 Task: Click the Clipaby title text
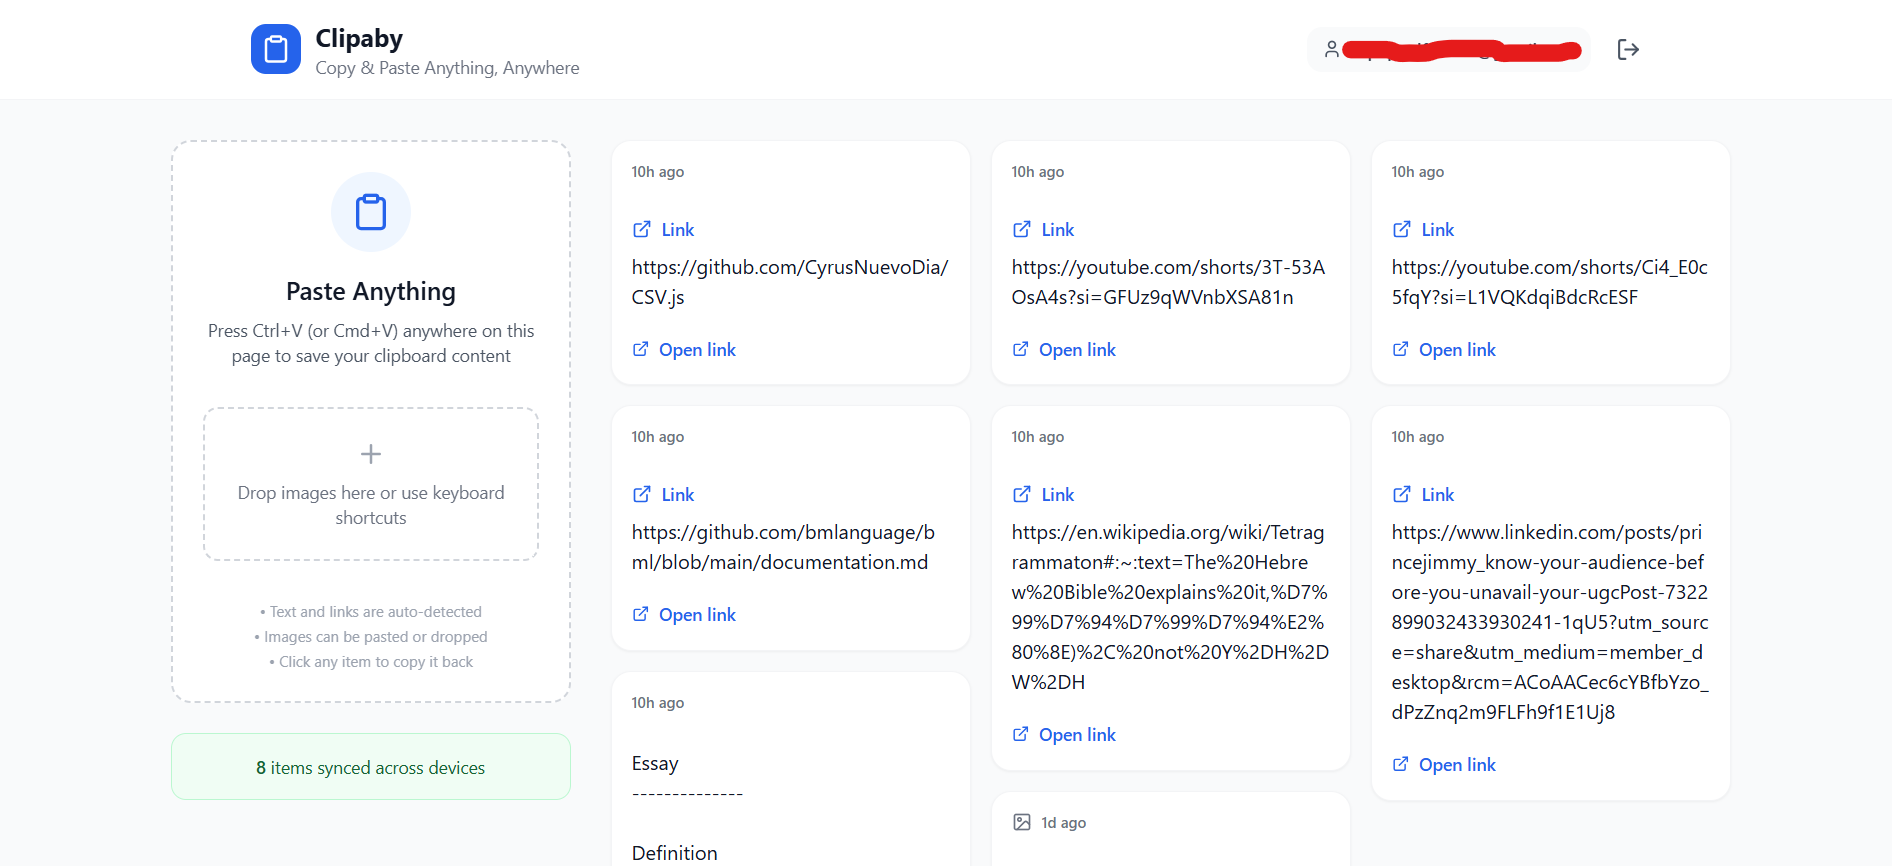(359, 38)
